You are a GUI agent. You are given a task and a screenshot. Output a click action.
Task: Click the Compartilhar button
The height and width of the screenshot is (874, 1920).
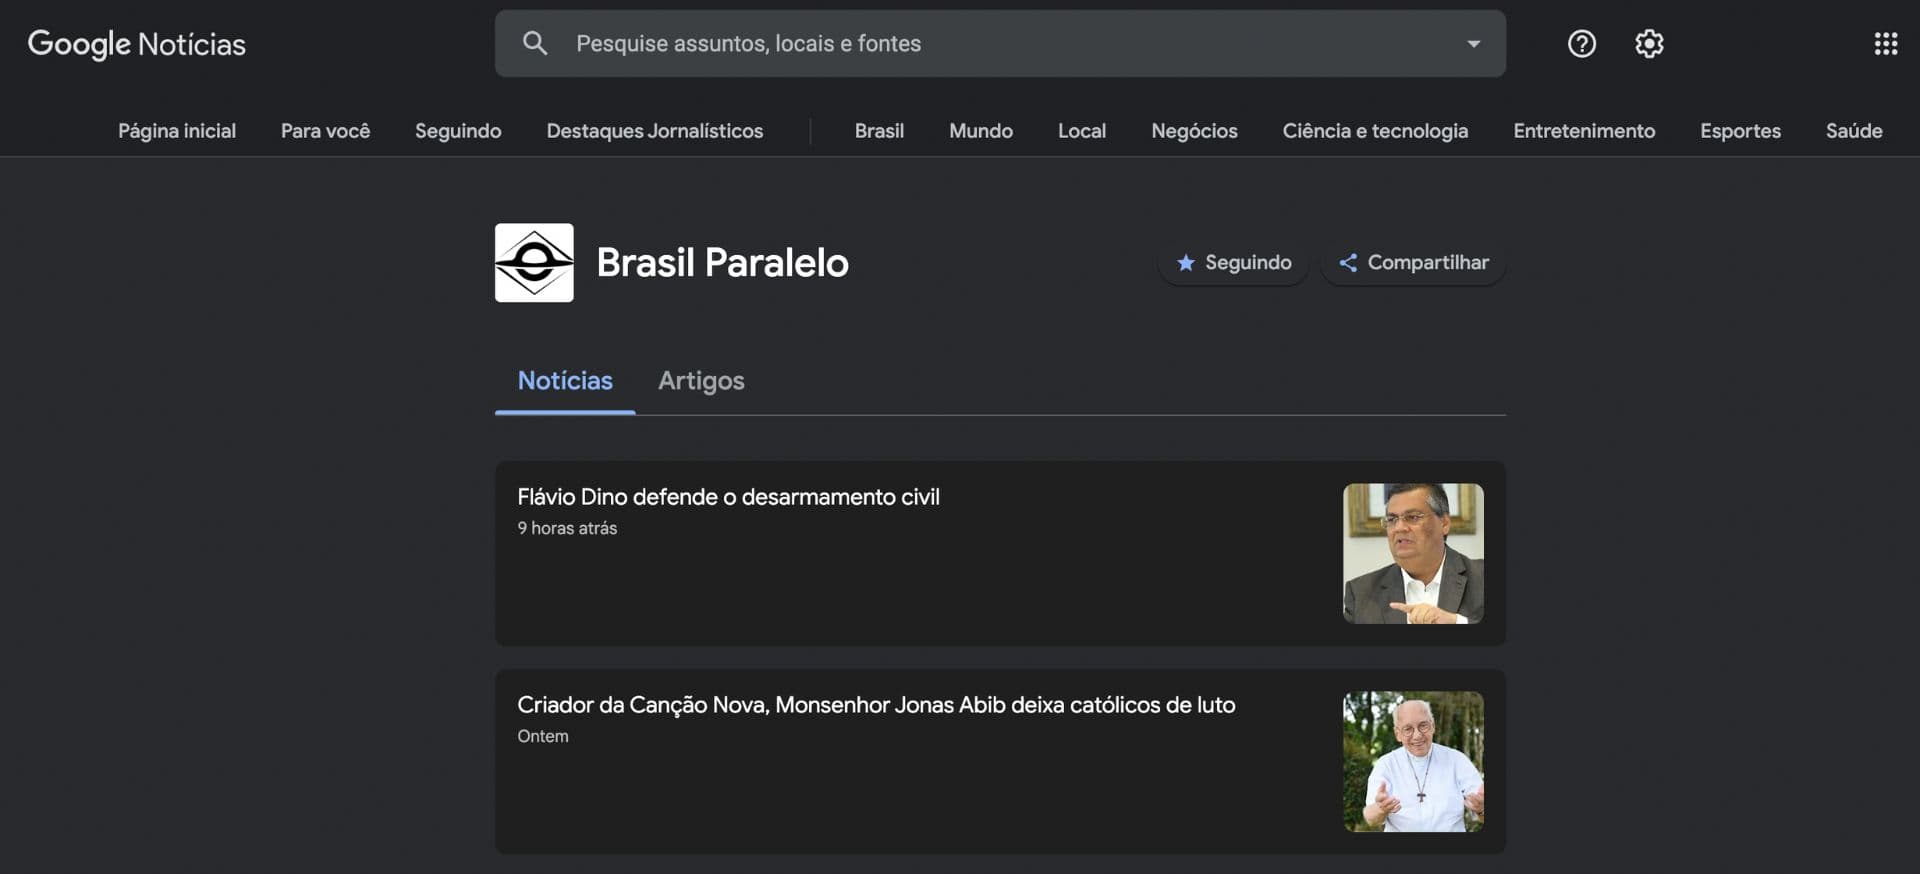click(1413, 262)
